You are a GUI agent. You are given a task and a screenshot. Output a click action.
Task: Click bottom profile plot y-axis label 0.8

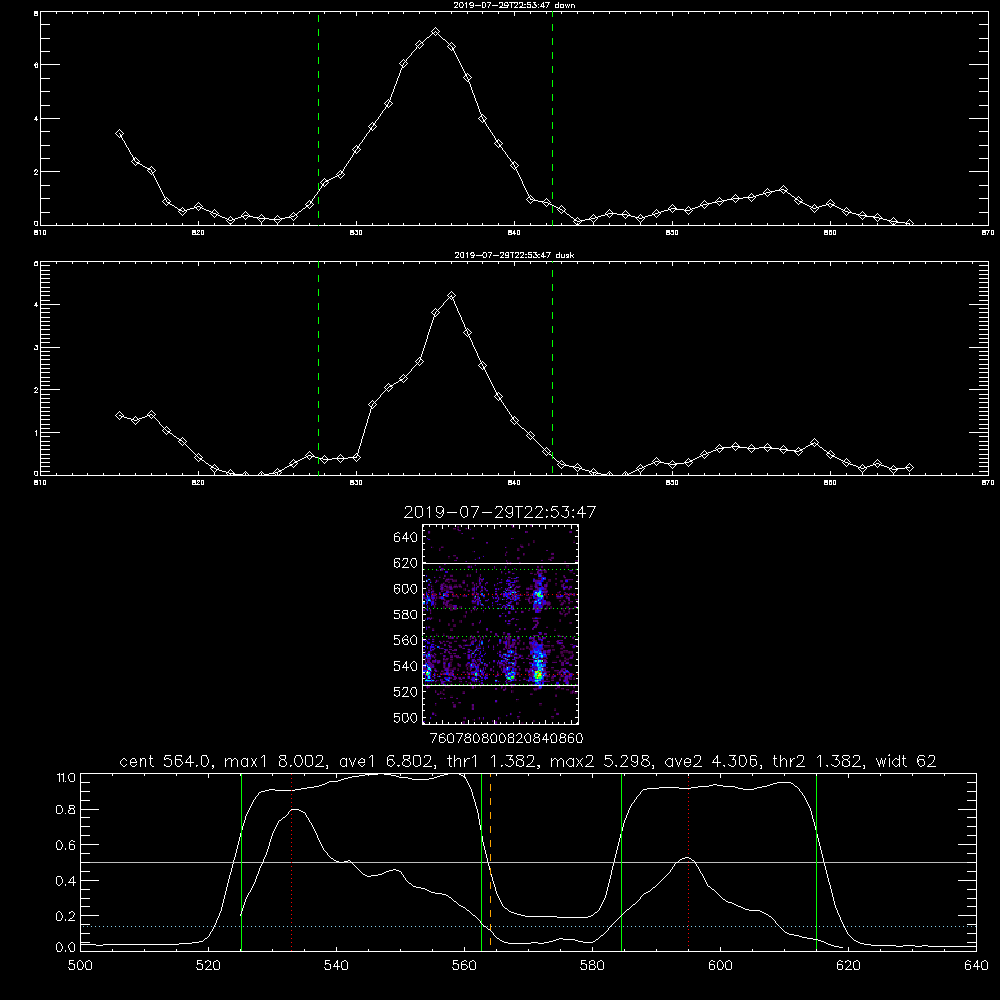[x=66, y=809]
